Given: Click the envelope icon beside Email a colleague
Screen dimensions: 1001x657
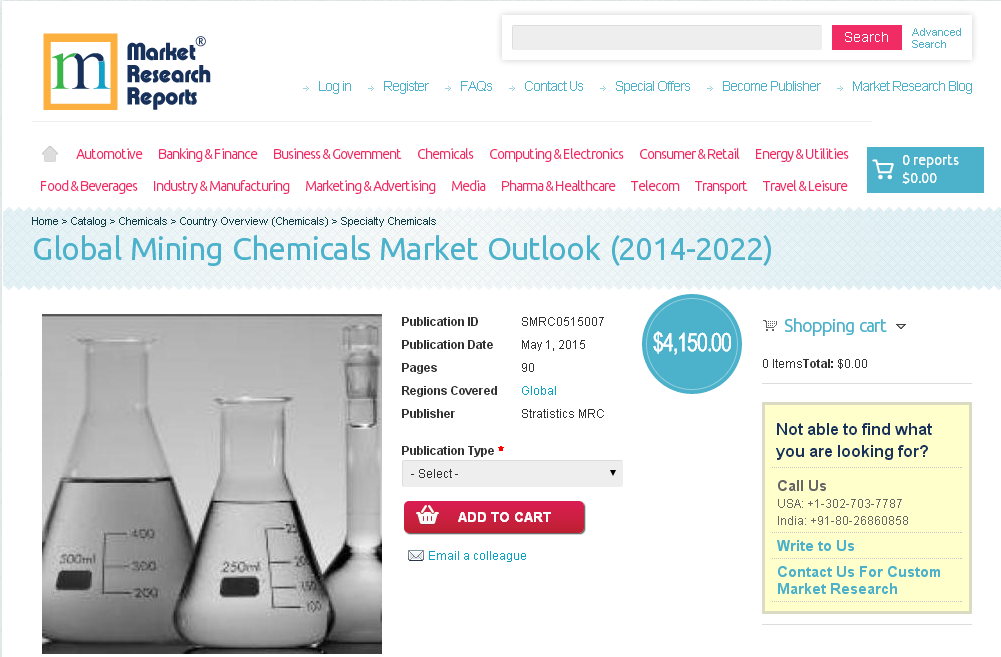Looking at the screenshot, I should click(416, 555).
